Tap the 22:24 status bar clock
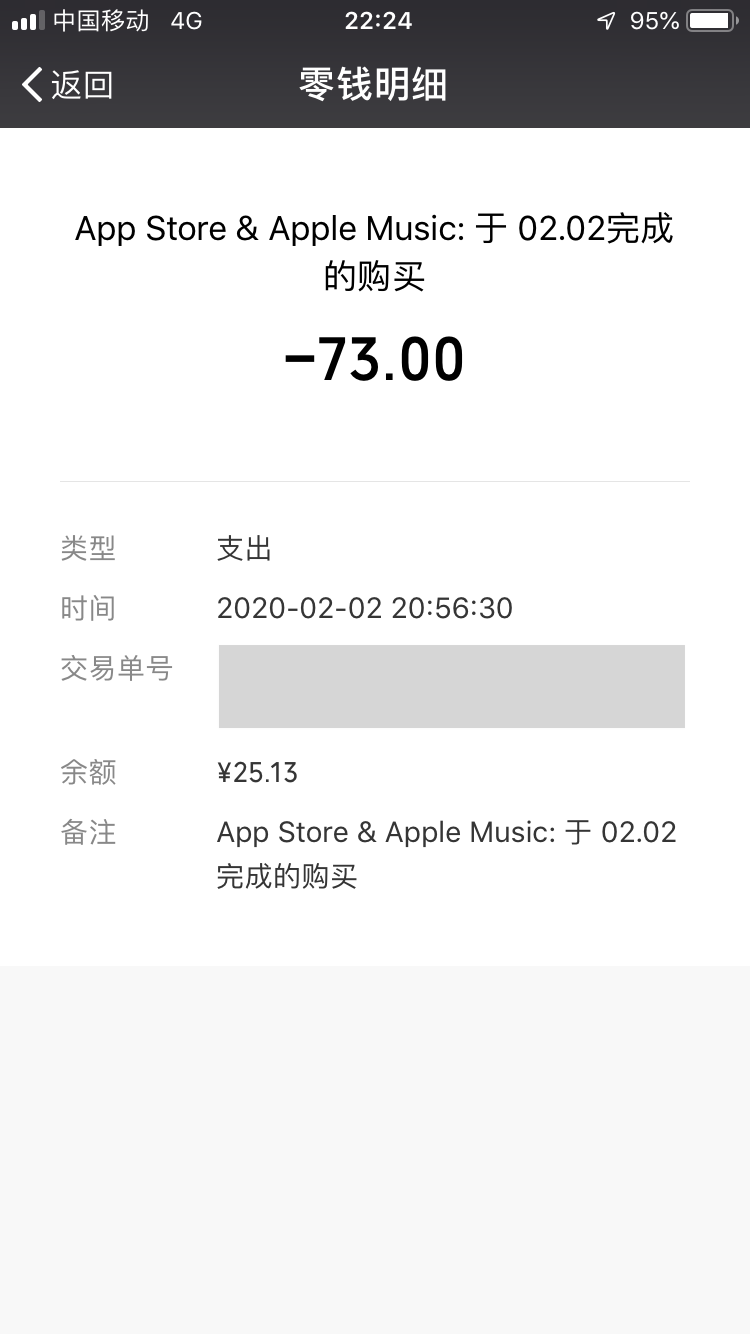 377,21
